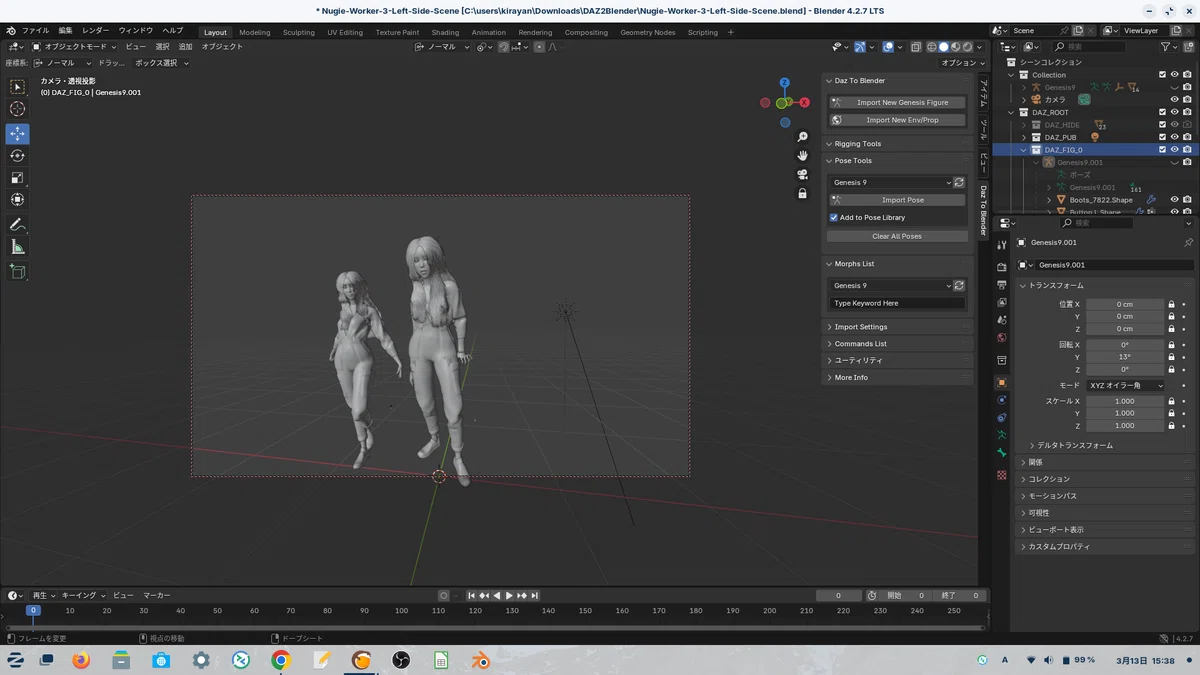This screenshot has height=675, width=1200.
Task: Toggle camera view with camera icon
Action: [x=802, y=175]
